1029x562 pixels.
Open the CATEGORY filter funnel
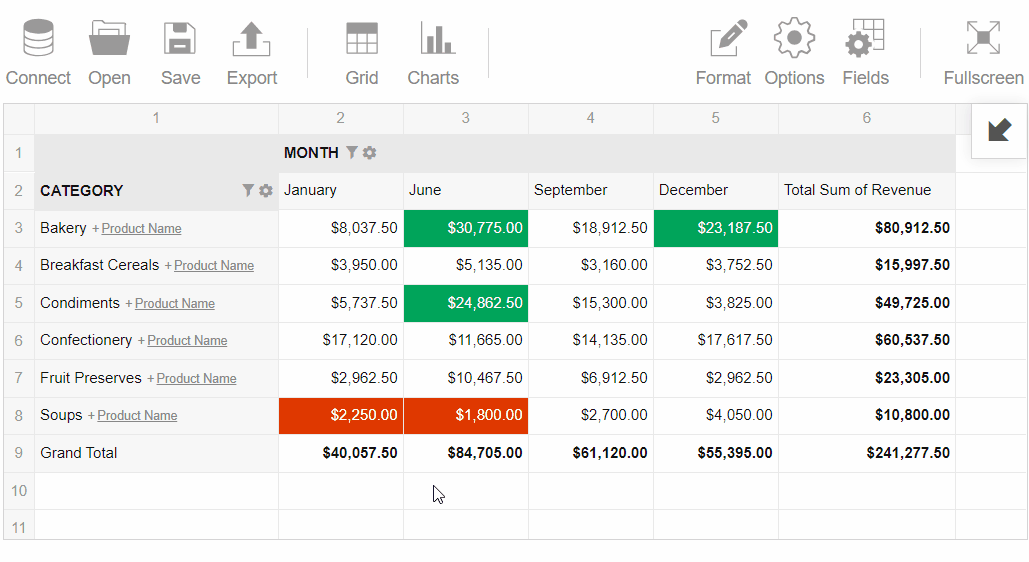[x=248, y=190]
